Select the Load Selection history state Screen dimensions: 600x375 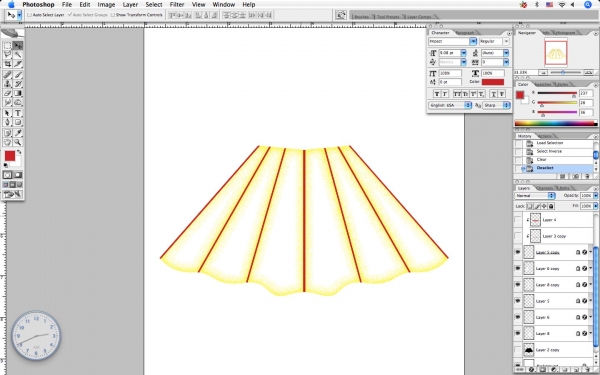[549, 143]
